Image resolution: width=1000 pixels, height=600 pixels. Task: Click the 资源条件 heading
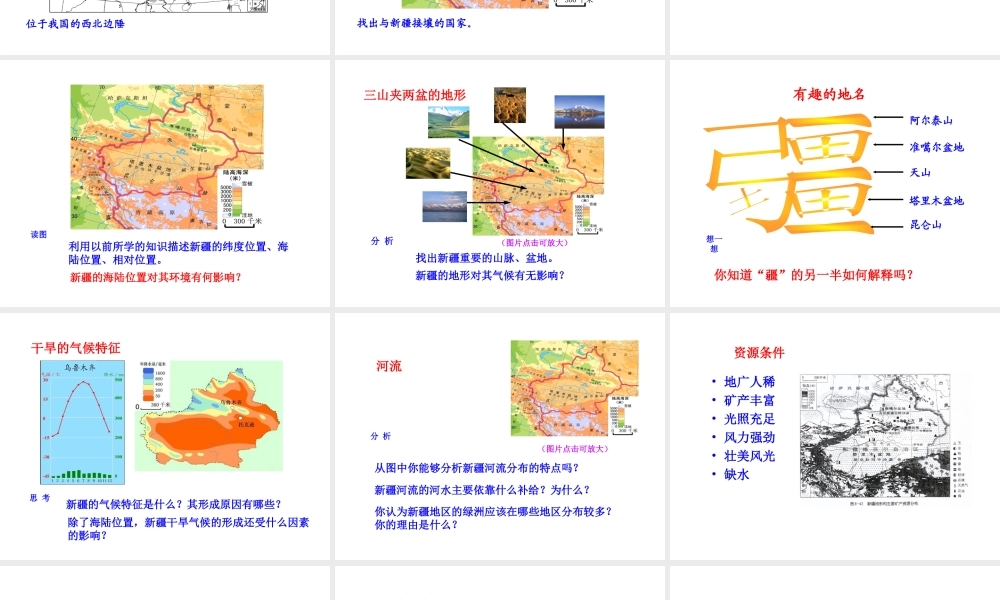pyautogui.click(x=759, y=353)
